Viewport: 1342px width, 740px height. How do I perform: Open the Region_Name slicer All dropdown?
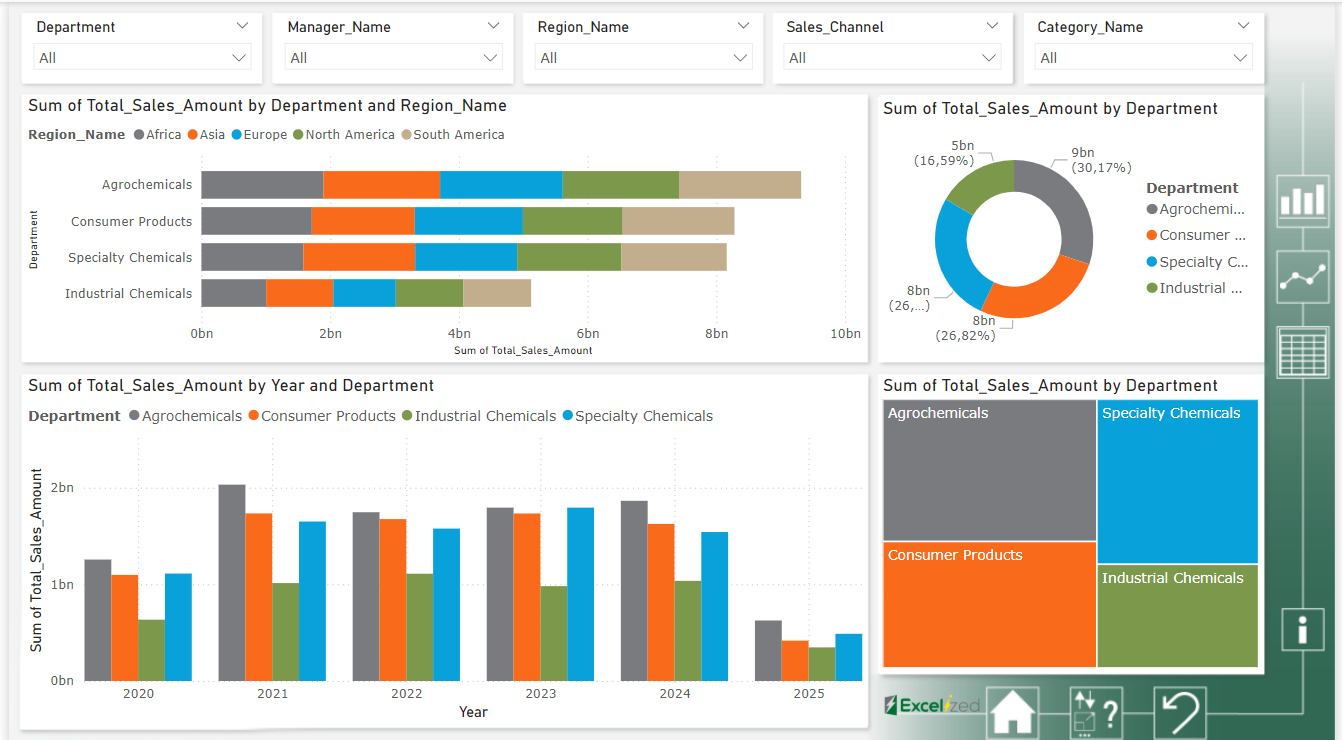(643, 58)
